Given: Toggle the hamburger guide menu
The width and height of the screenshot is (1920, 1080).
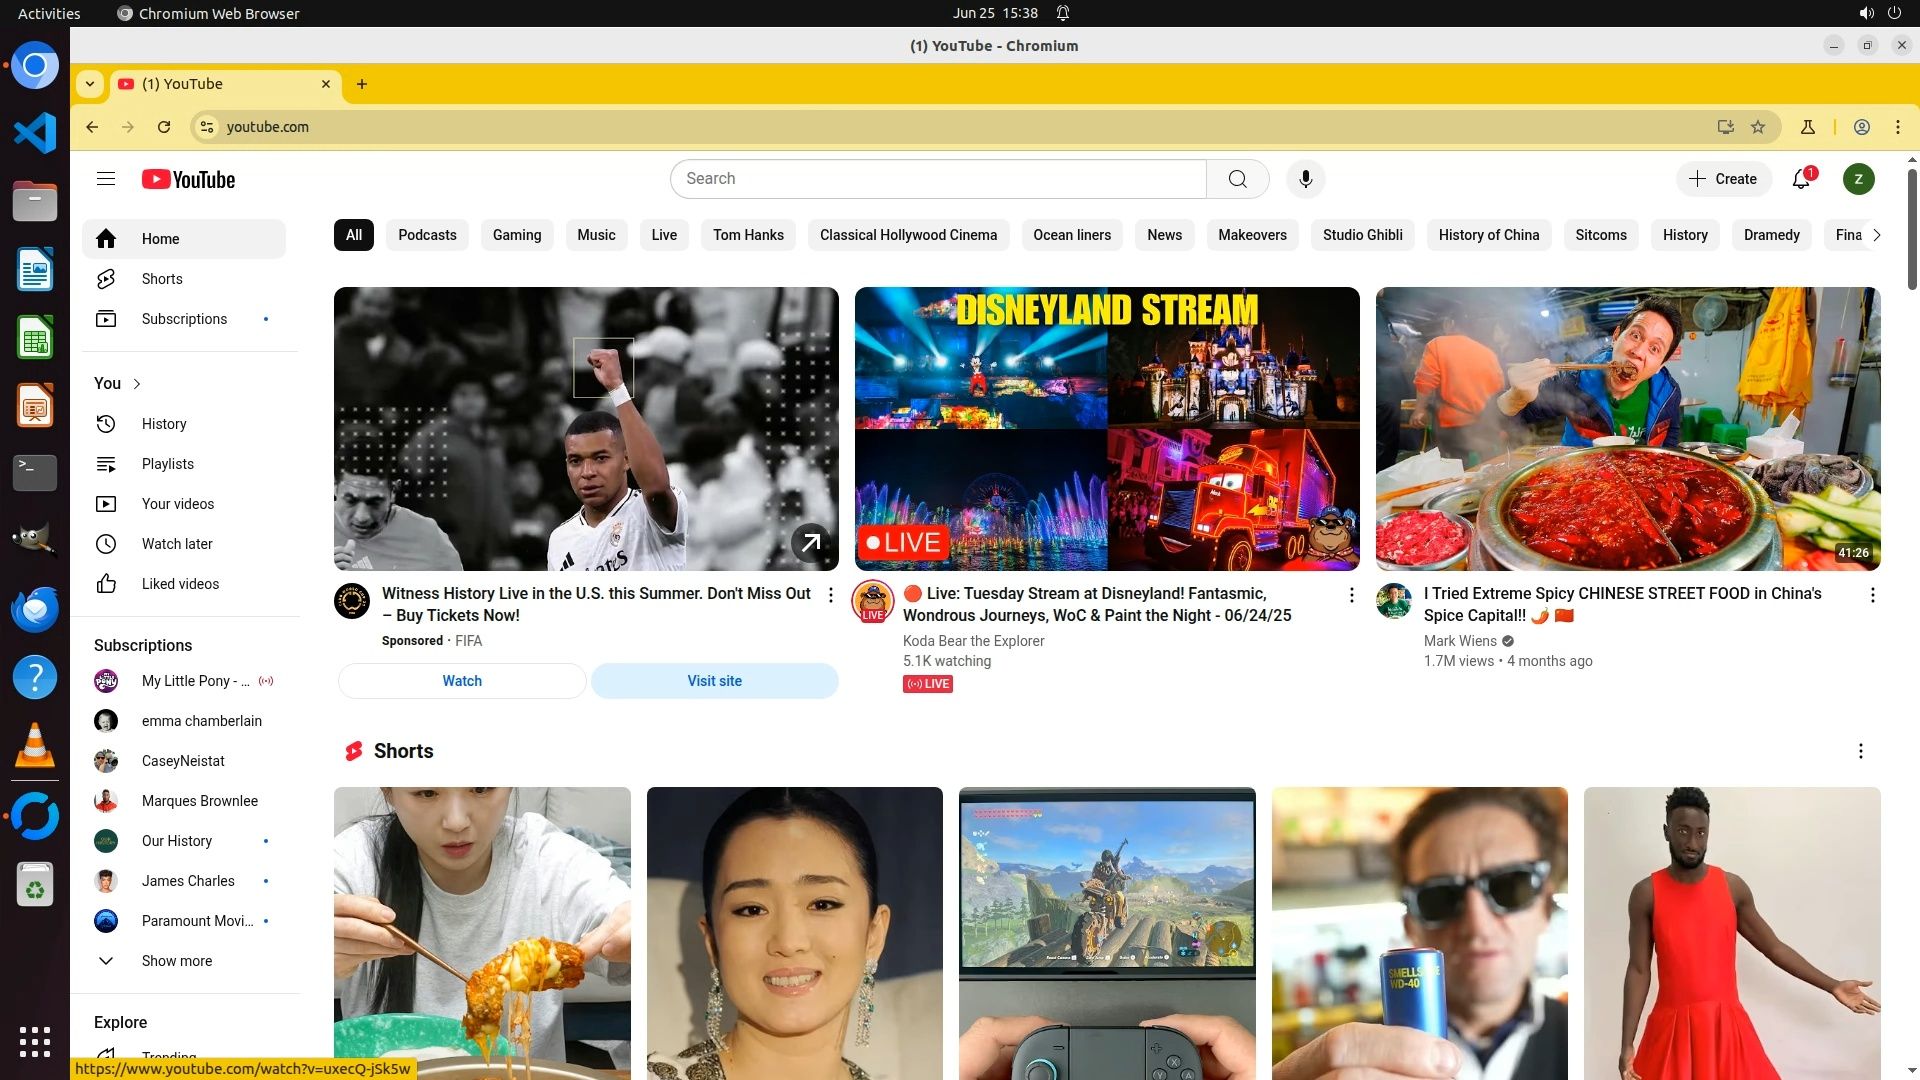Looking at the screenshot, I should [x=106, y=179].
